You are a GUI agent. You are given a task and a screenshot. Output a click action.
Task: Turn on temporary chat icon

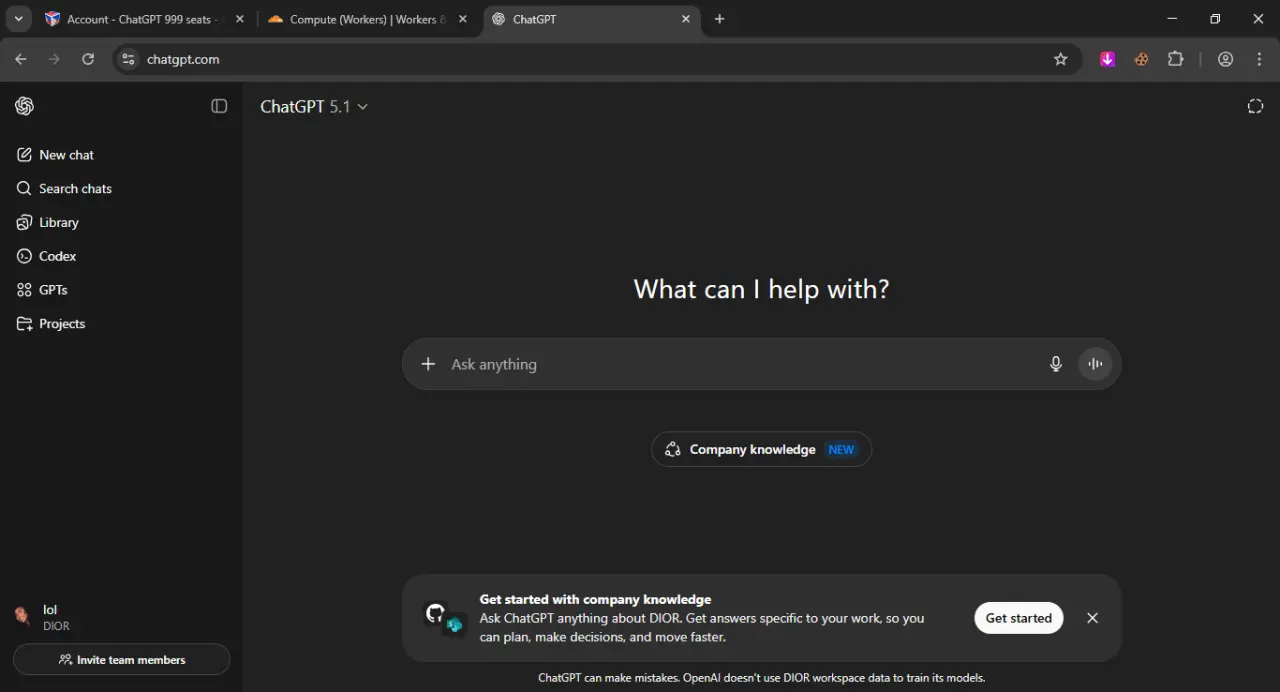(1255, 106)
